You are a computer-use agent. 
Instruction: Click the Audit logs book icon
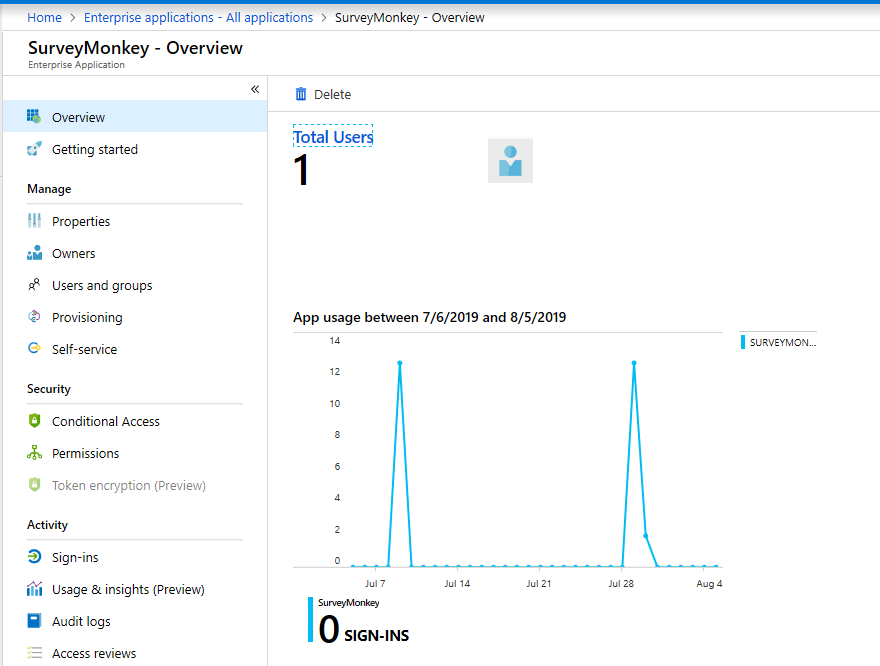coord(34,621)
